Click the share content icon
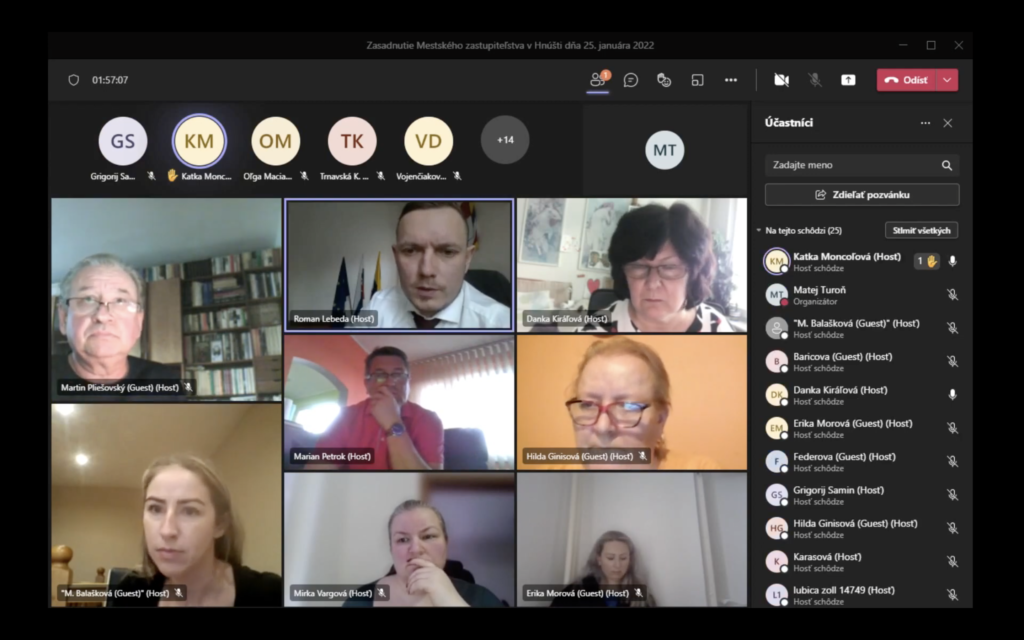Viewport: 1024px width, 640px height. pos(848,80)
